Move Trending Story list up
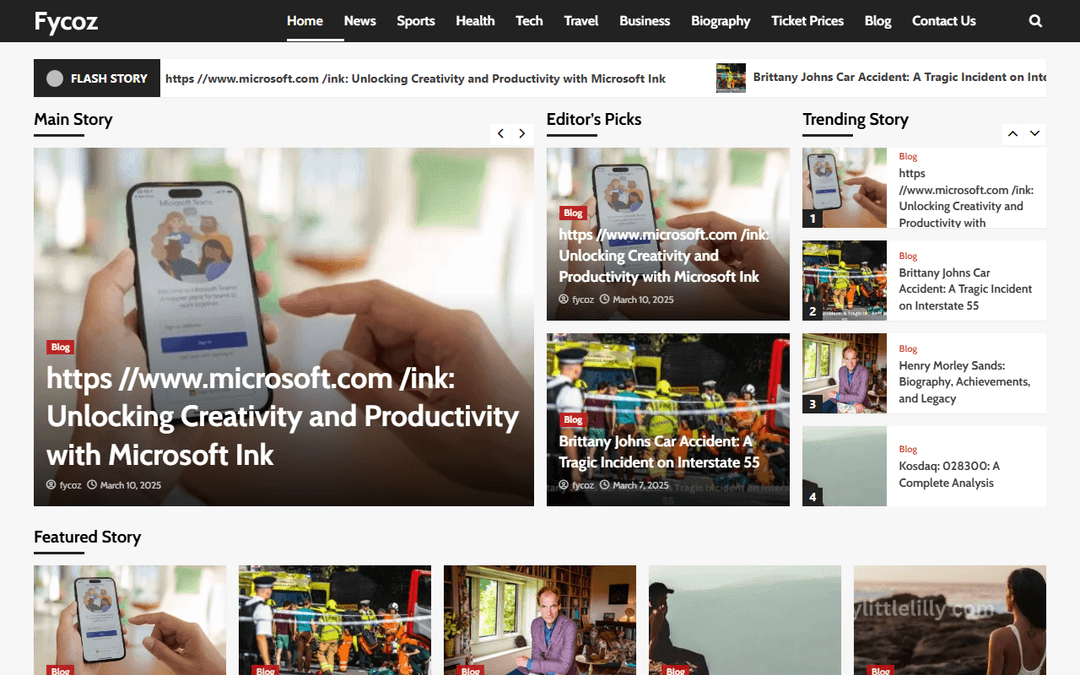The height and width of the screenshot is (675, 1080). [x=1012, y=134]
